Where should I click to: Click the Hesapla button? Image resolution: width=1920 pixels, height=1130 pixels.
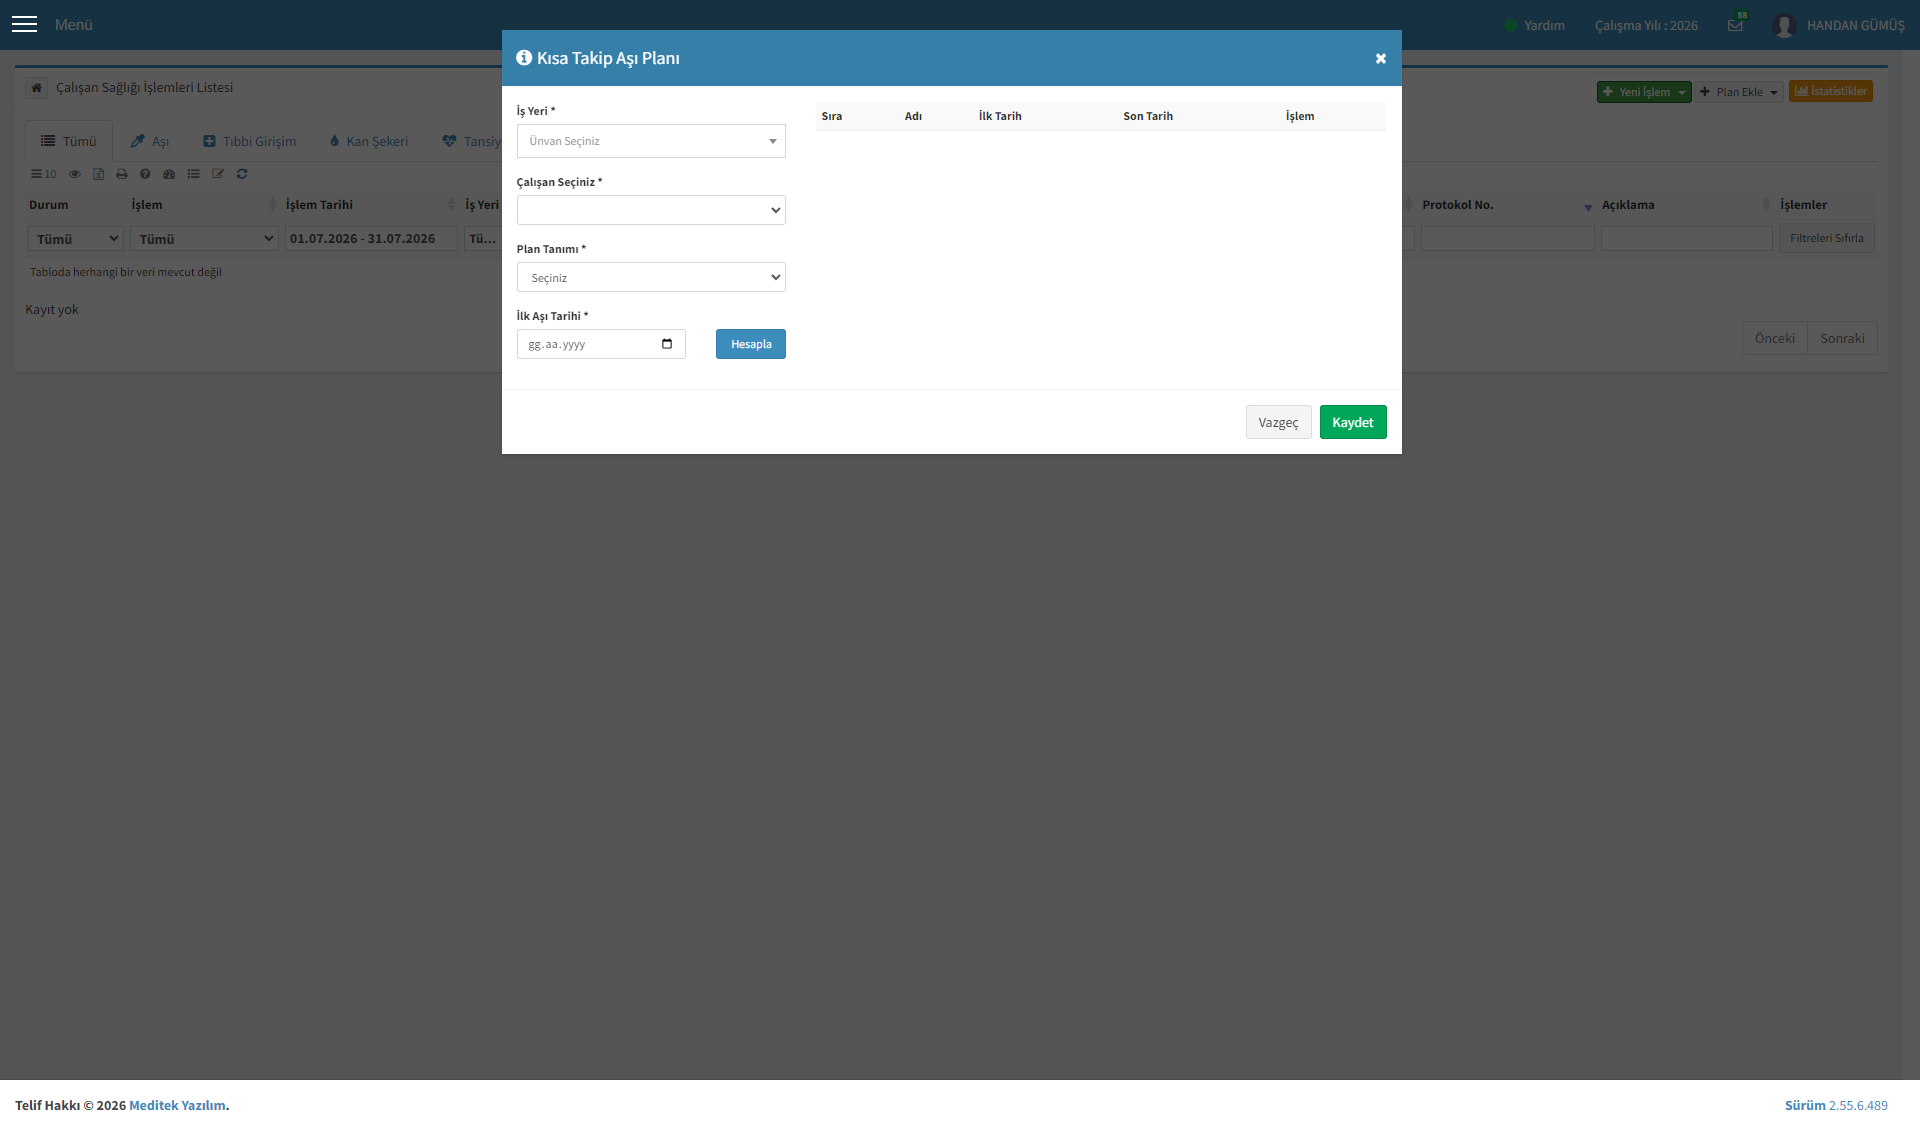coord(751,344)
